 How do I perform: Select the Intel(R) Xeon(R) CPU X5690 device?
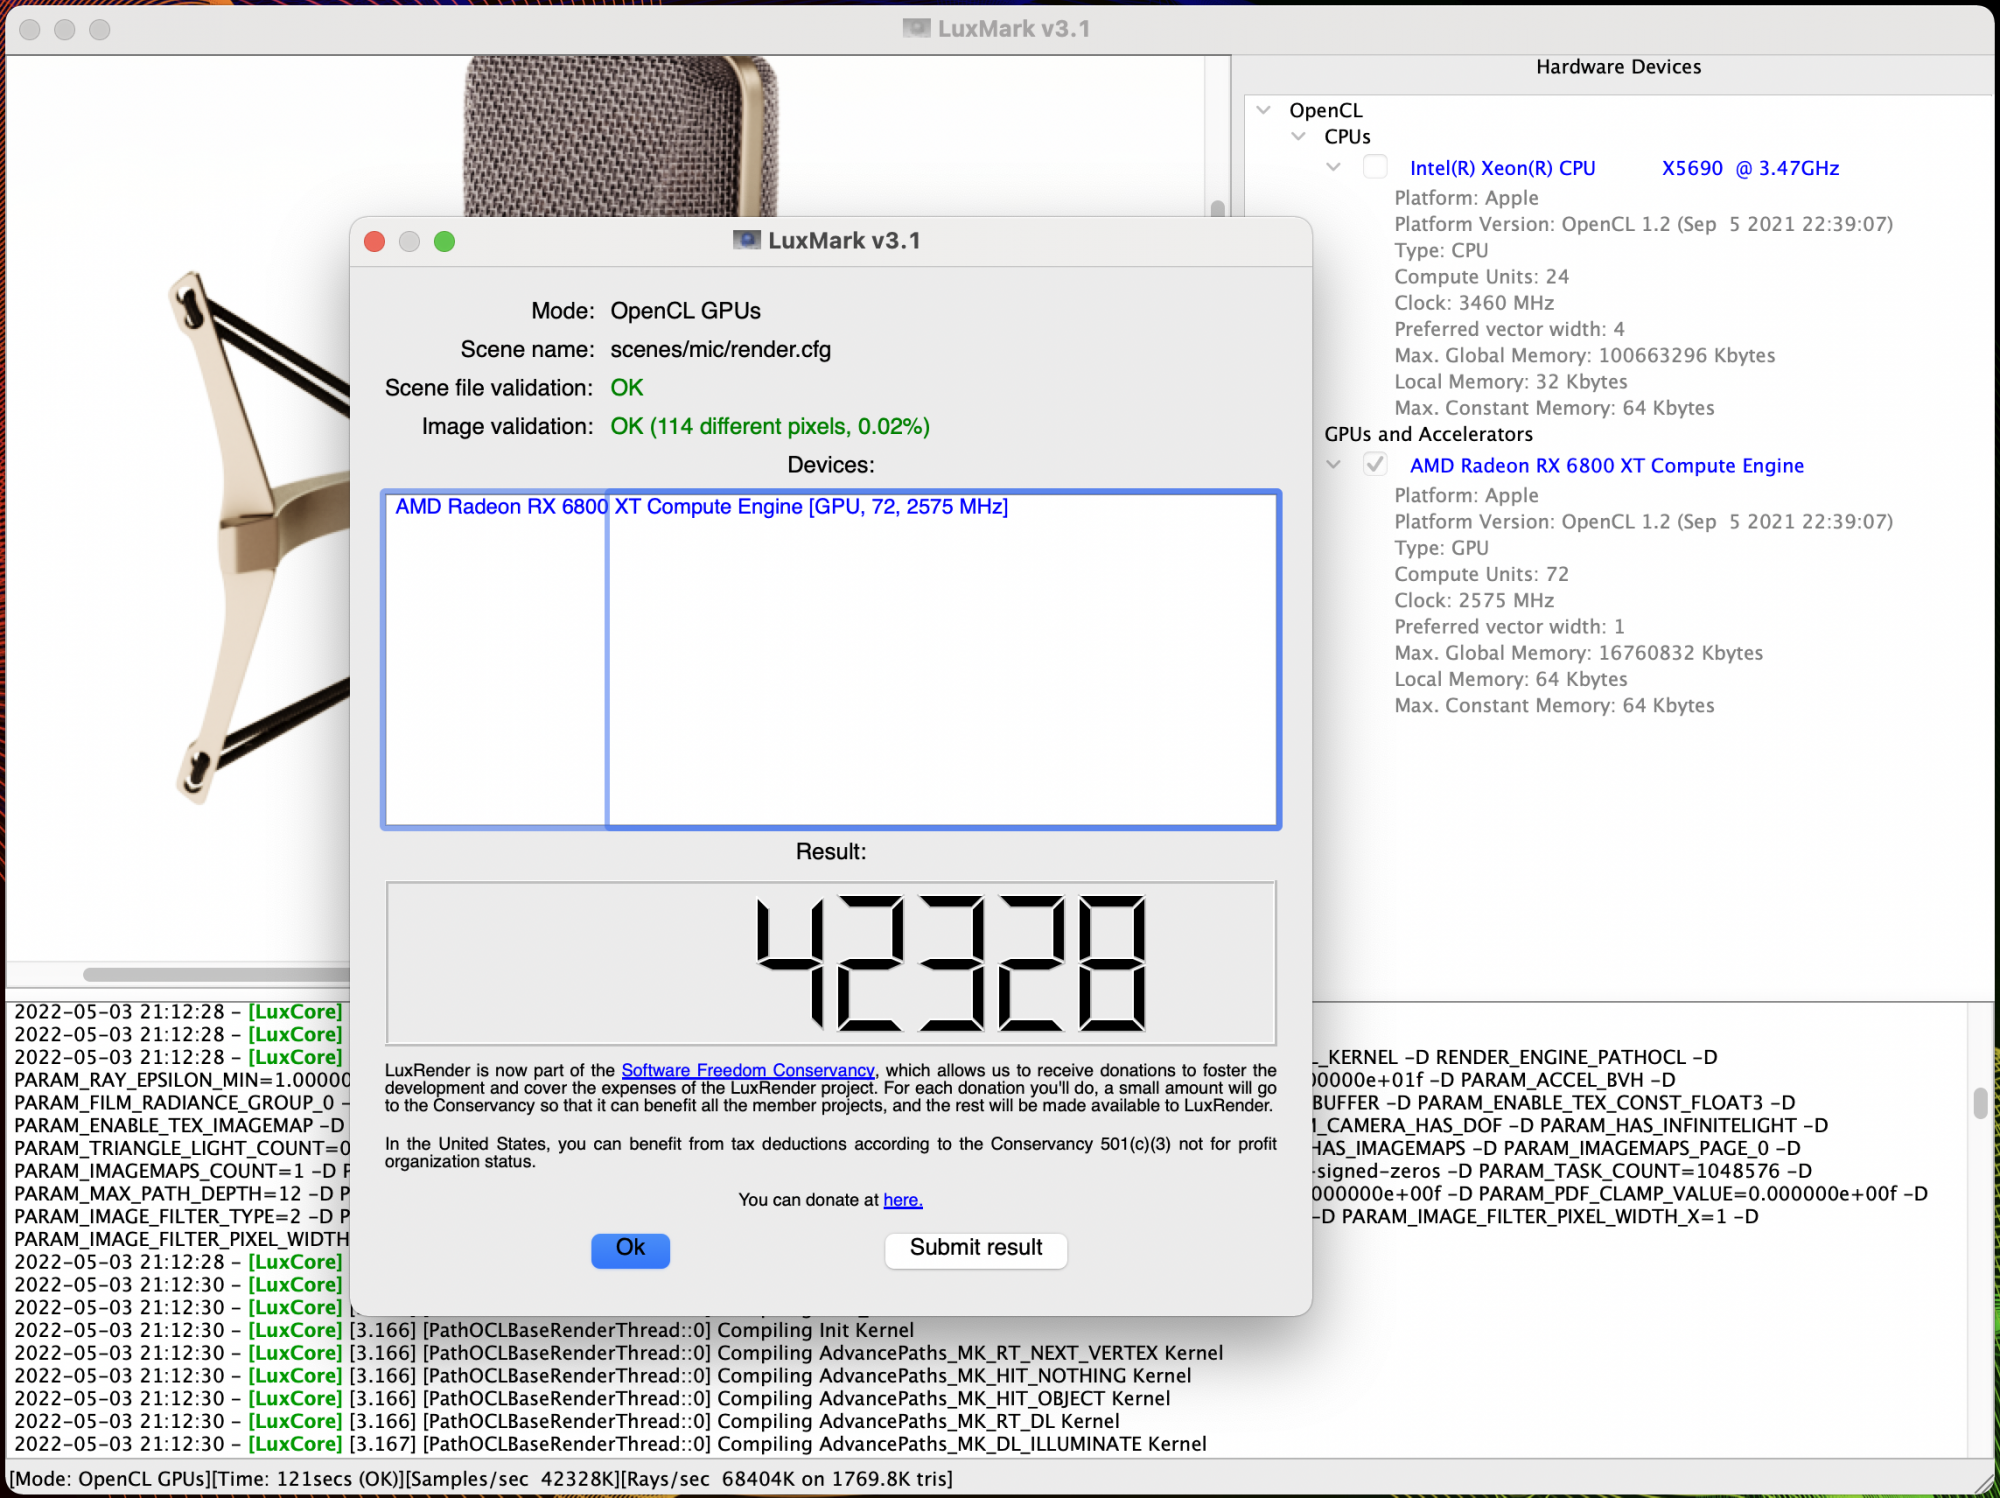[x=1624, y=168]
